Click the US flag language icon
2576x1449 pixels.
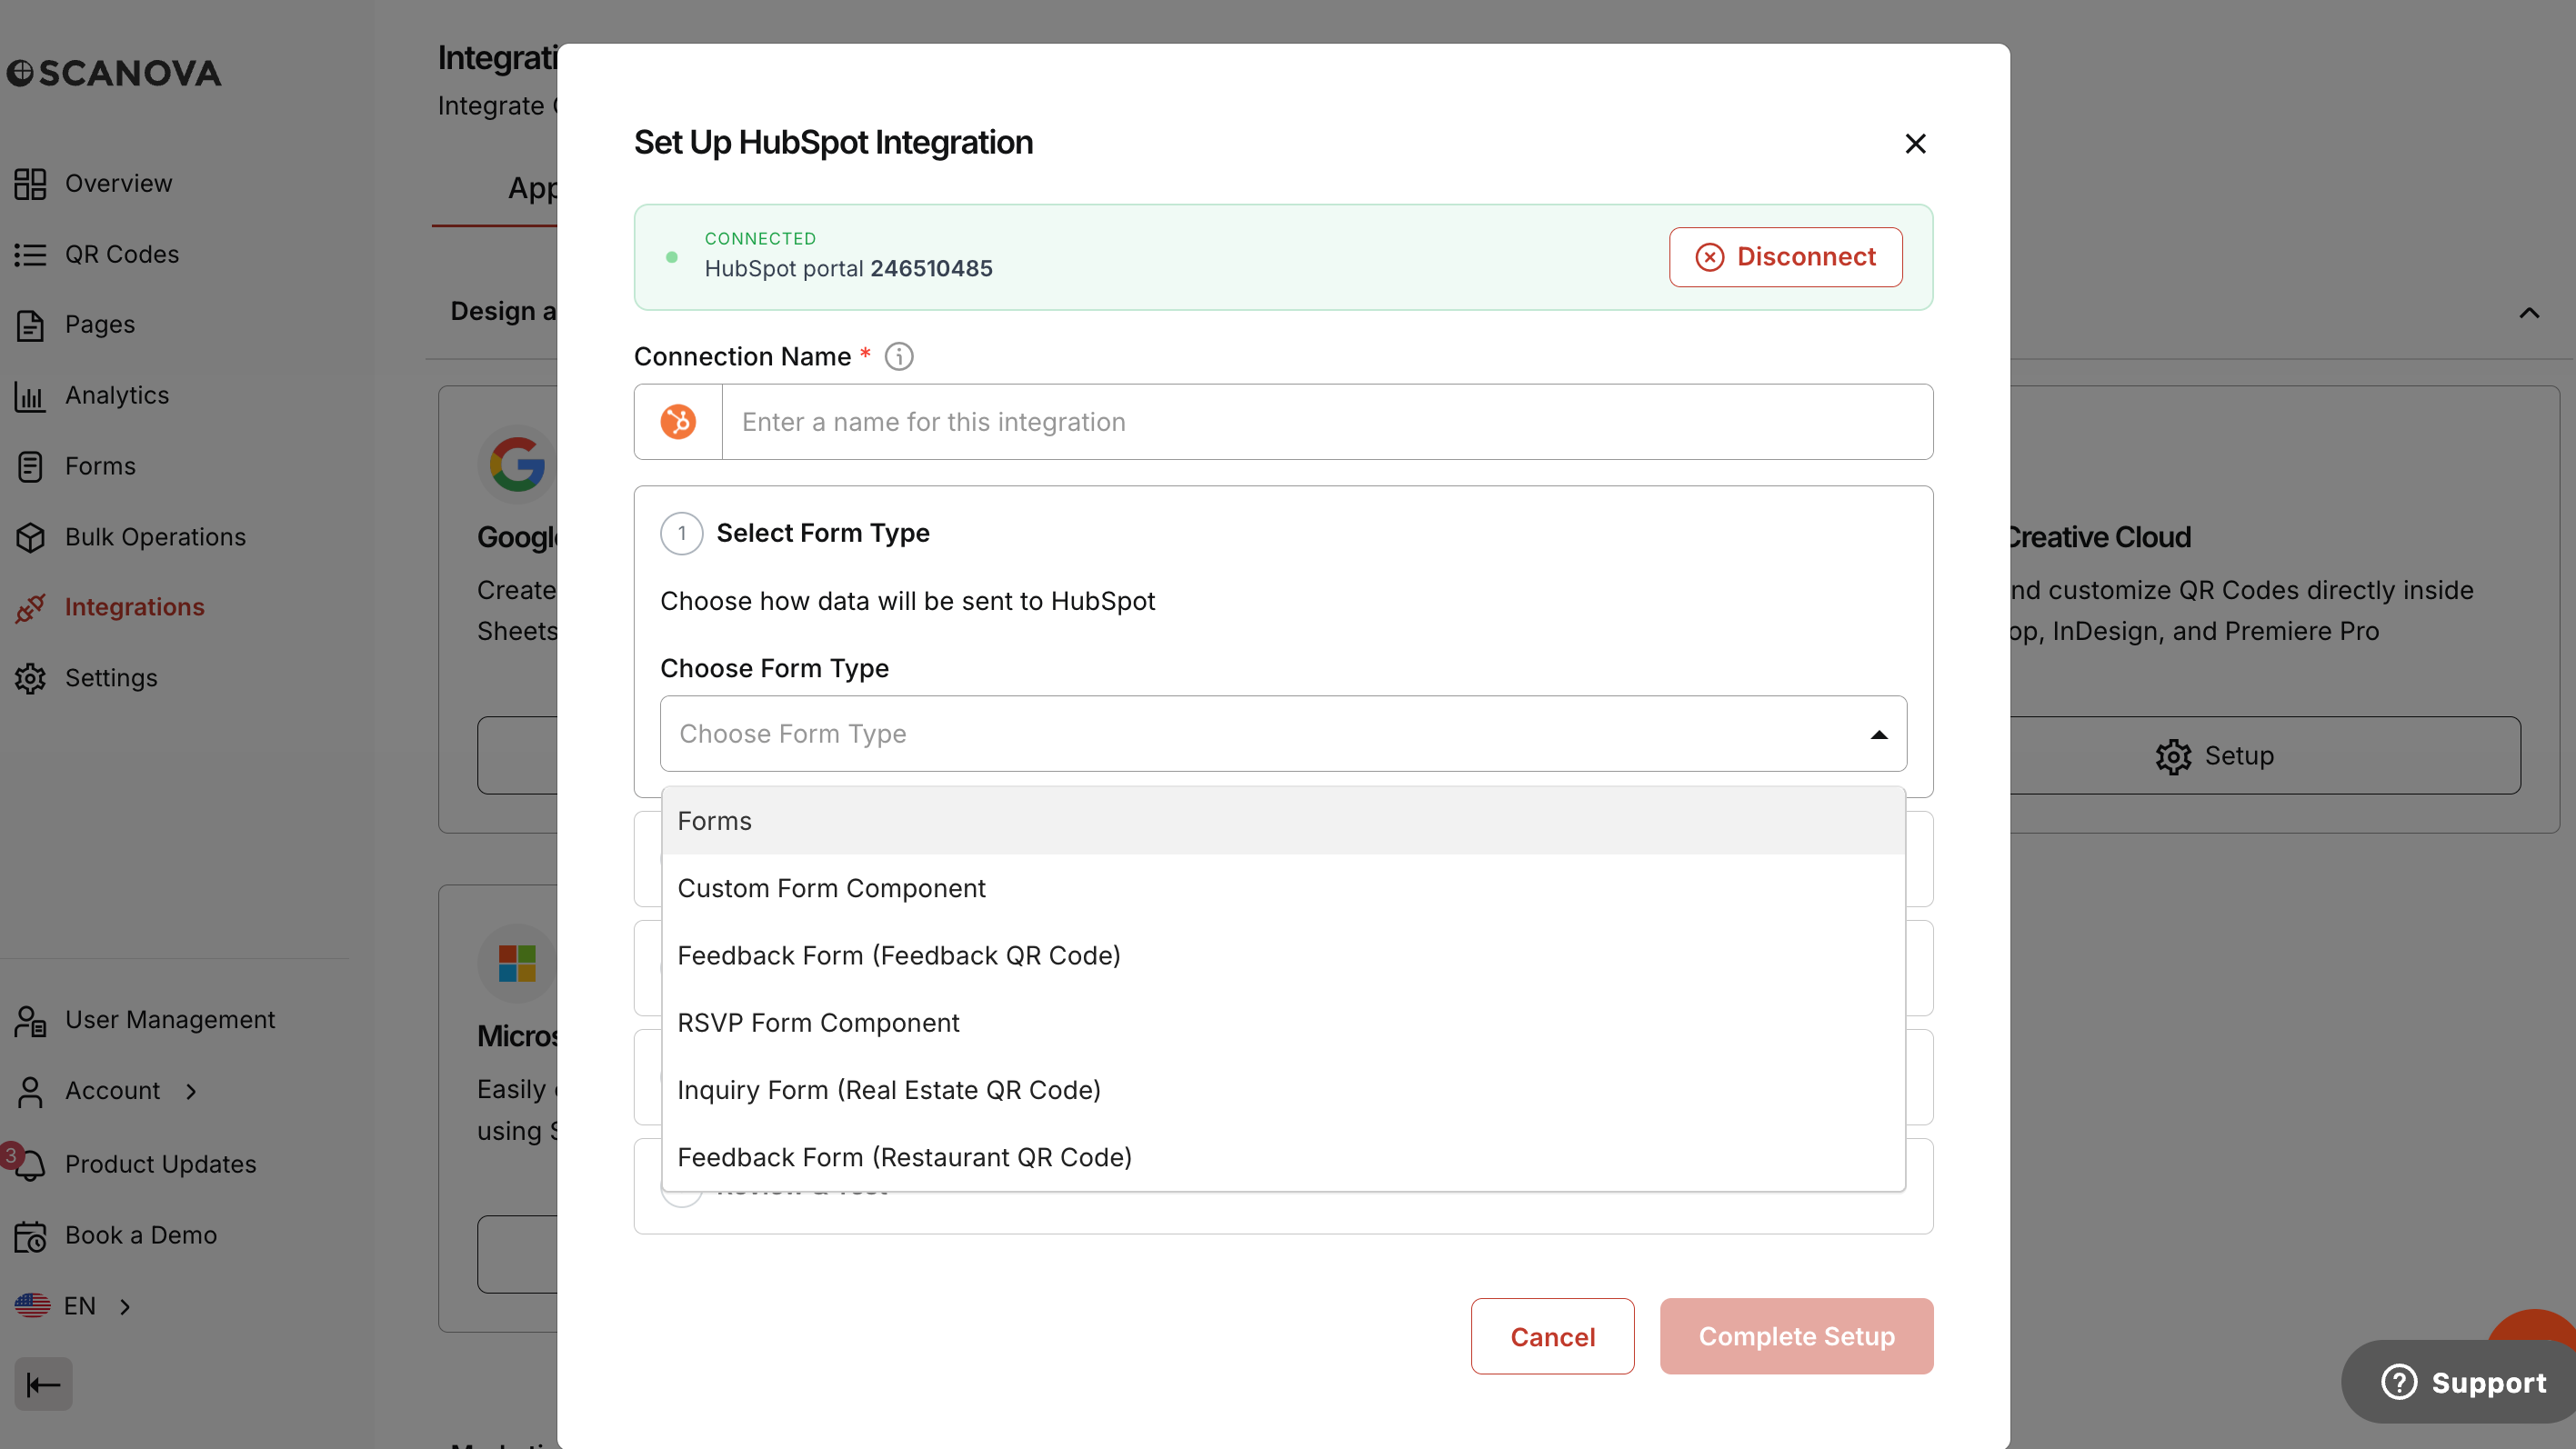coord(32,1307)
